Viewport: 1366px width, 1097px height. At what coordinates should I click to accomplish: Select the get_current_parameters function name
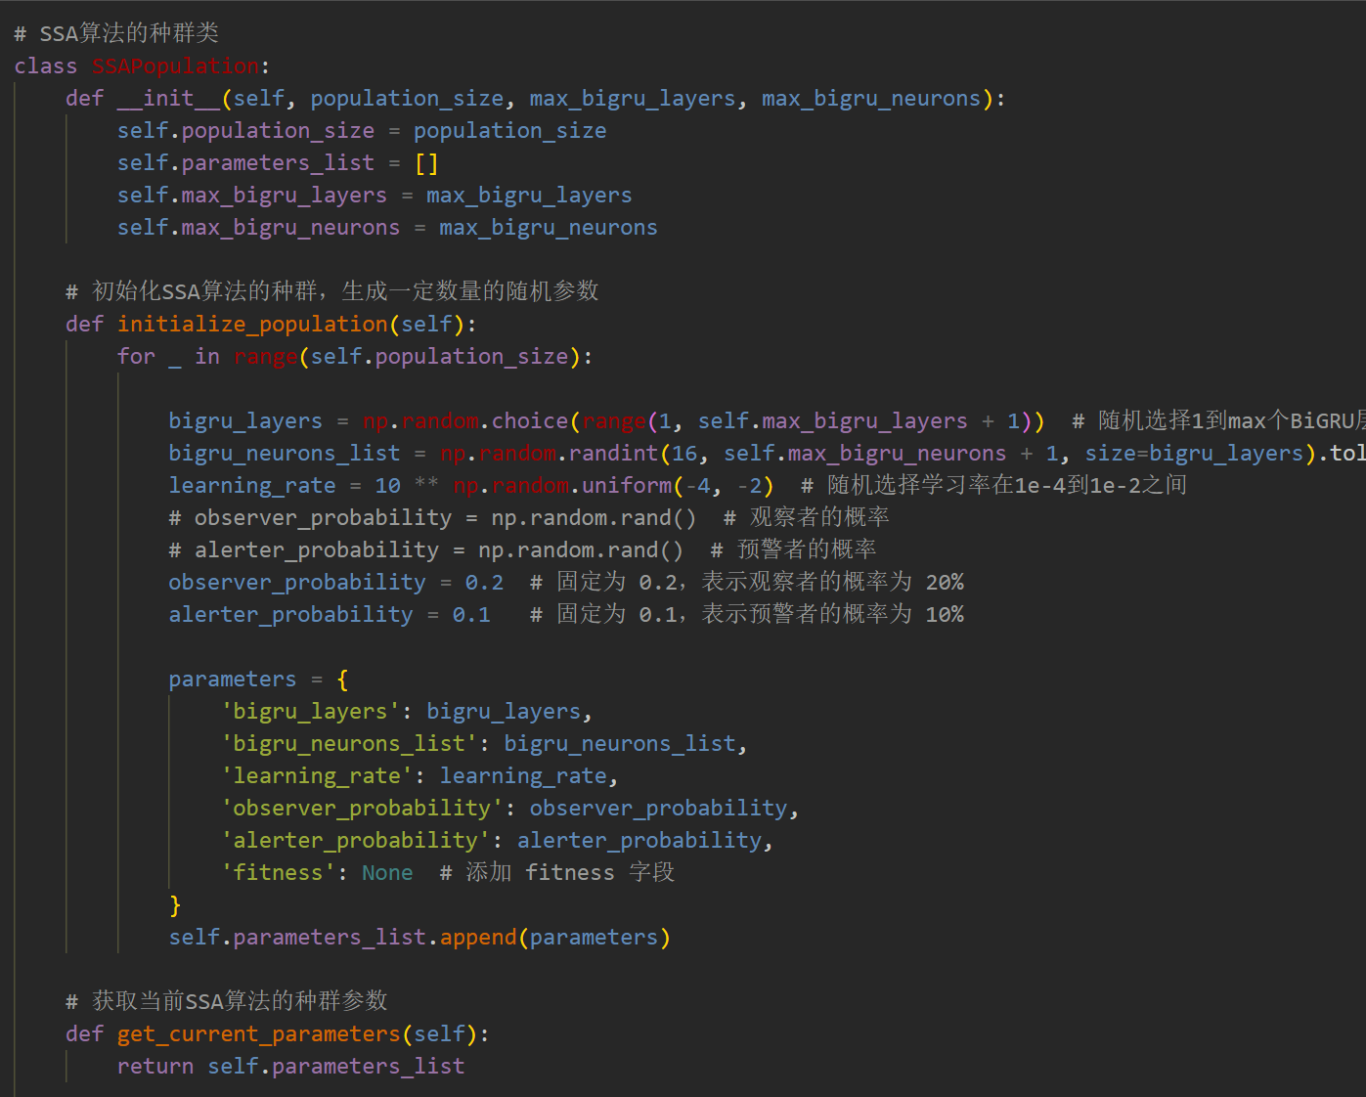pos(258,1034)
